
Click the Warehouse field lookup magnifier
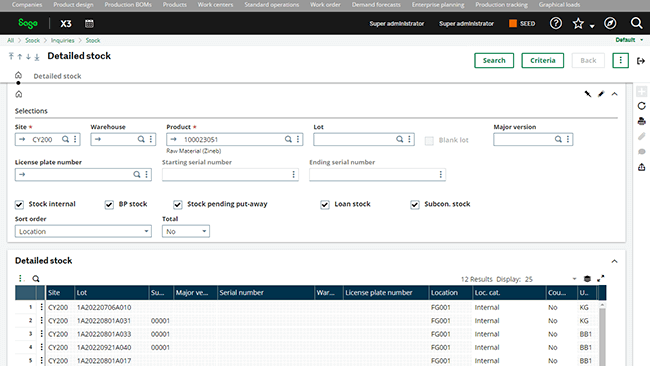pyautogui.click(x=141, y=139)
